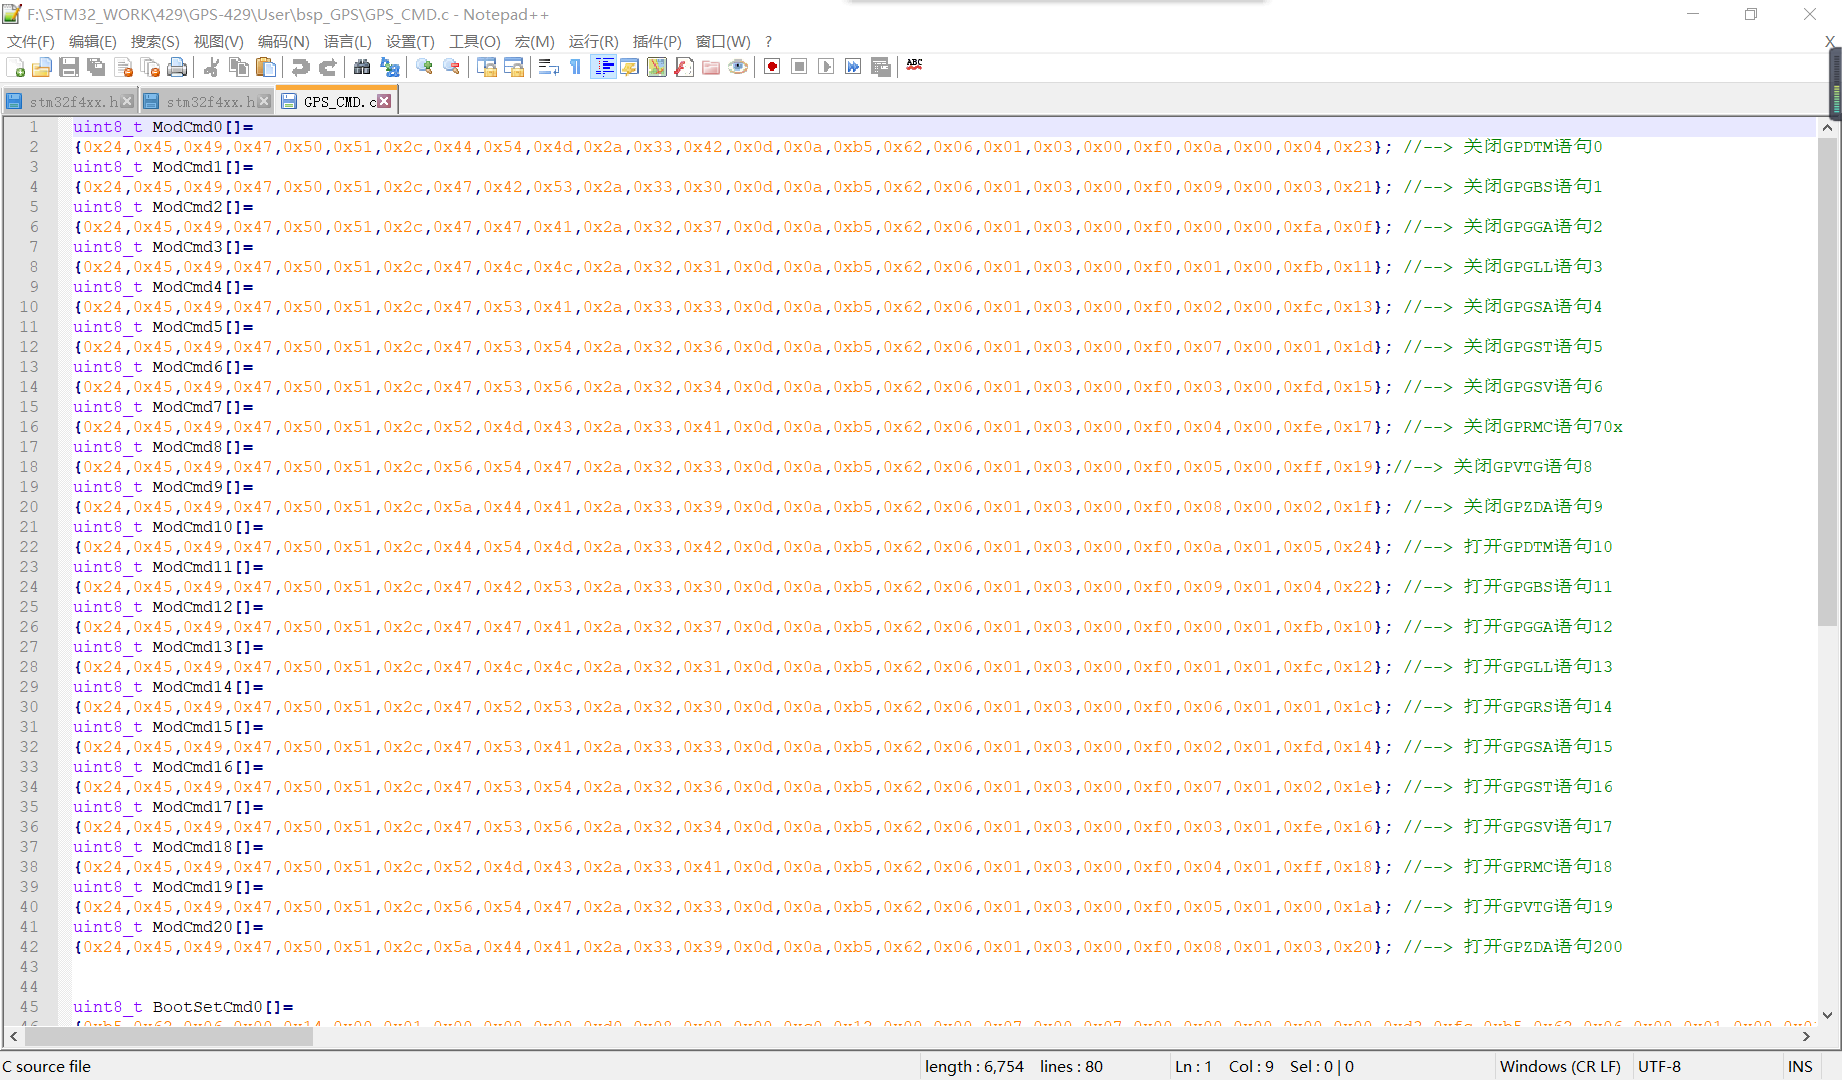Open the Replace dialog icon
This screenshot has height=1080, width=1842.
pos(390,67)
